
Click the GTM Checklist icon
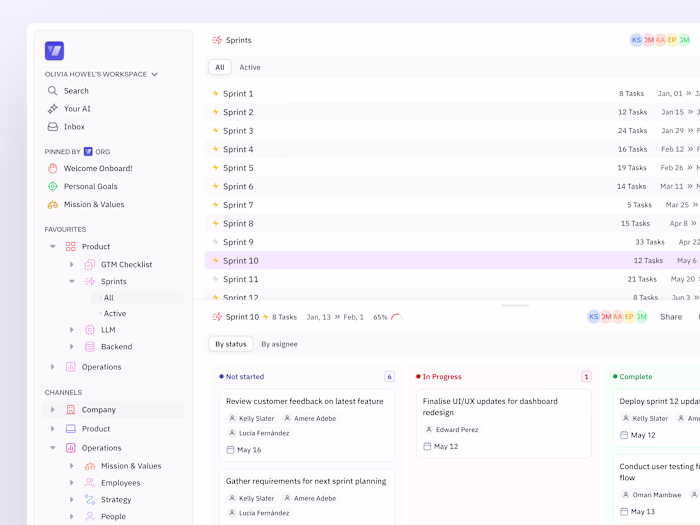[90, 265]
